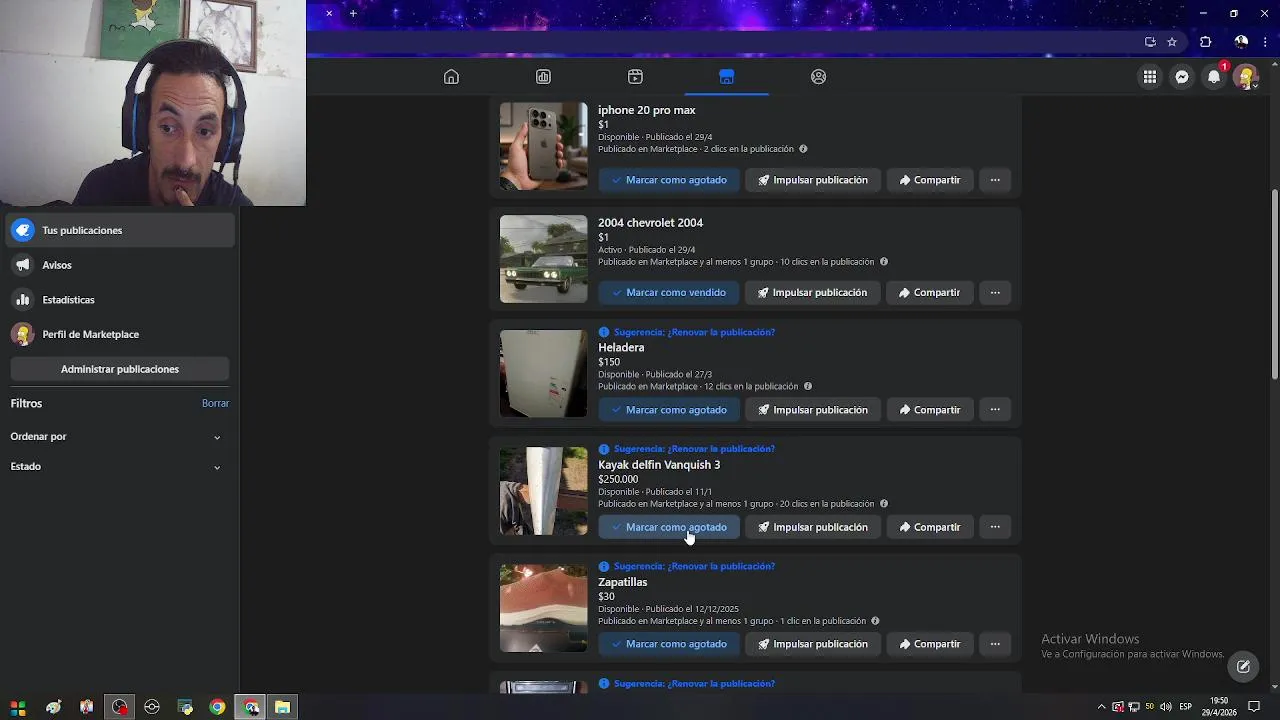Click info icon on 2004 chevrolet listing
The height and width of the screenshot is (720, 1280).
click(x=883, y=262)
